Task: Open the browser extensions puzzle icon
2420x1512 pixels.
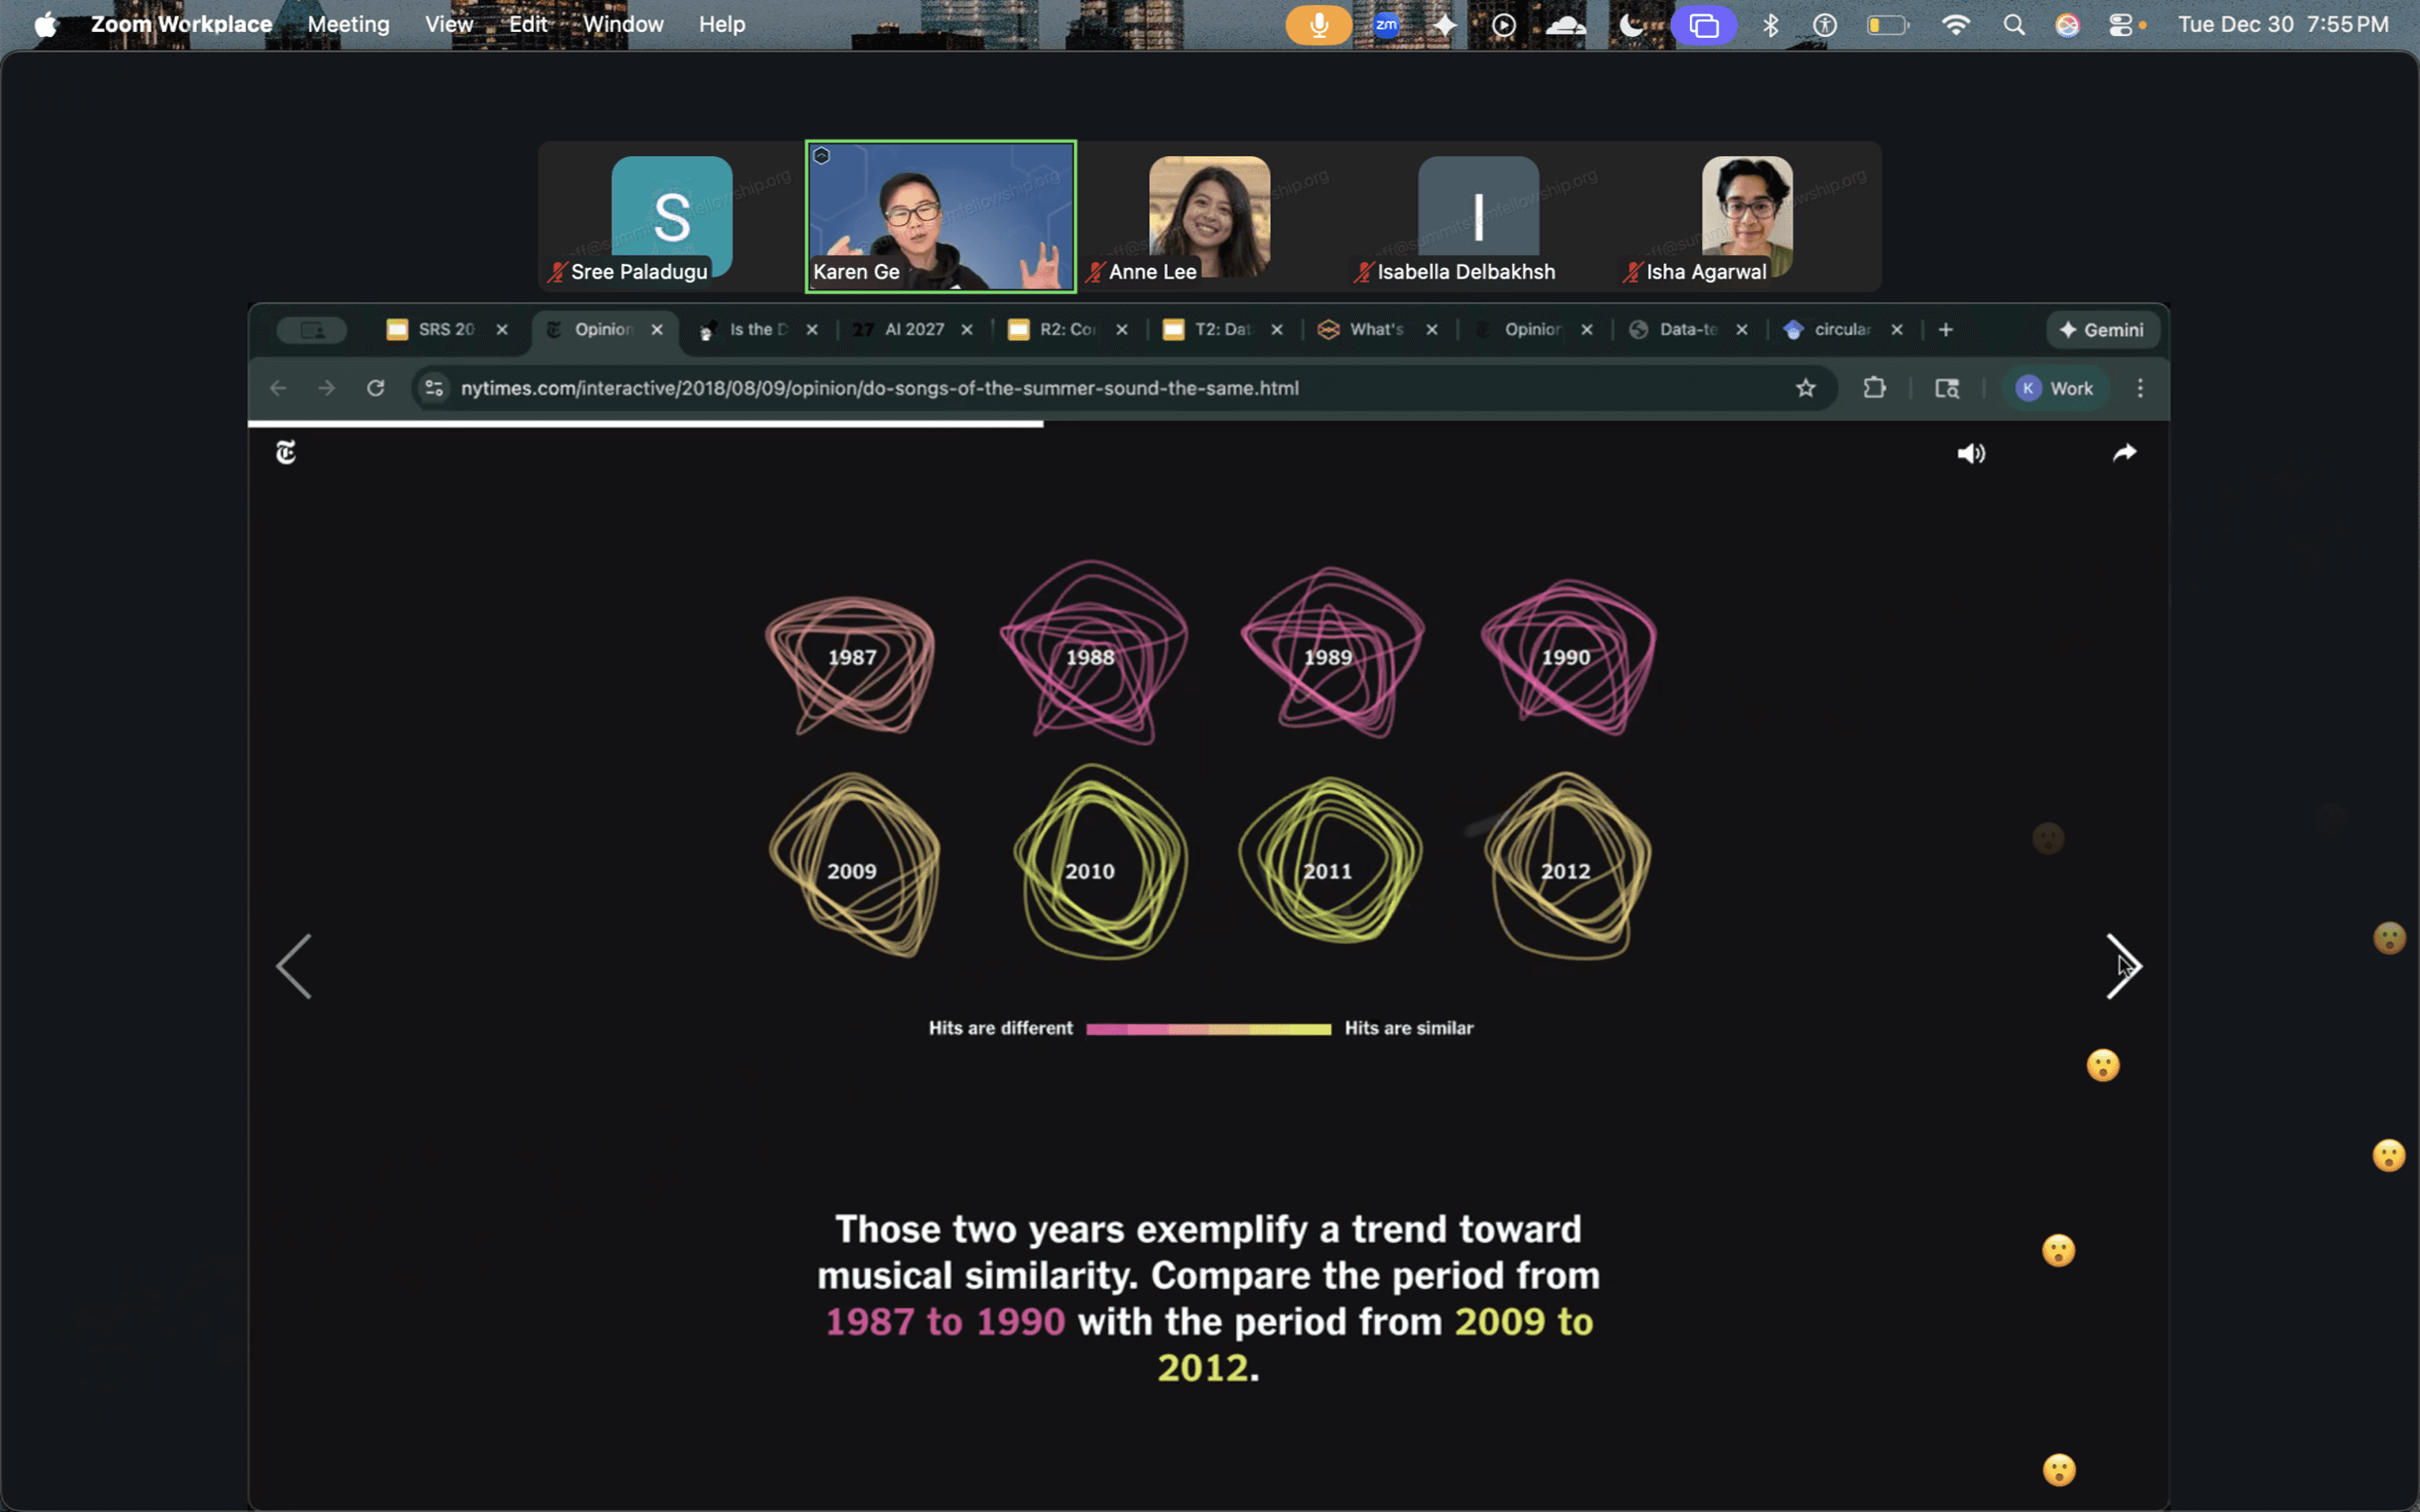Action: [x=1874, y=388]
